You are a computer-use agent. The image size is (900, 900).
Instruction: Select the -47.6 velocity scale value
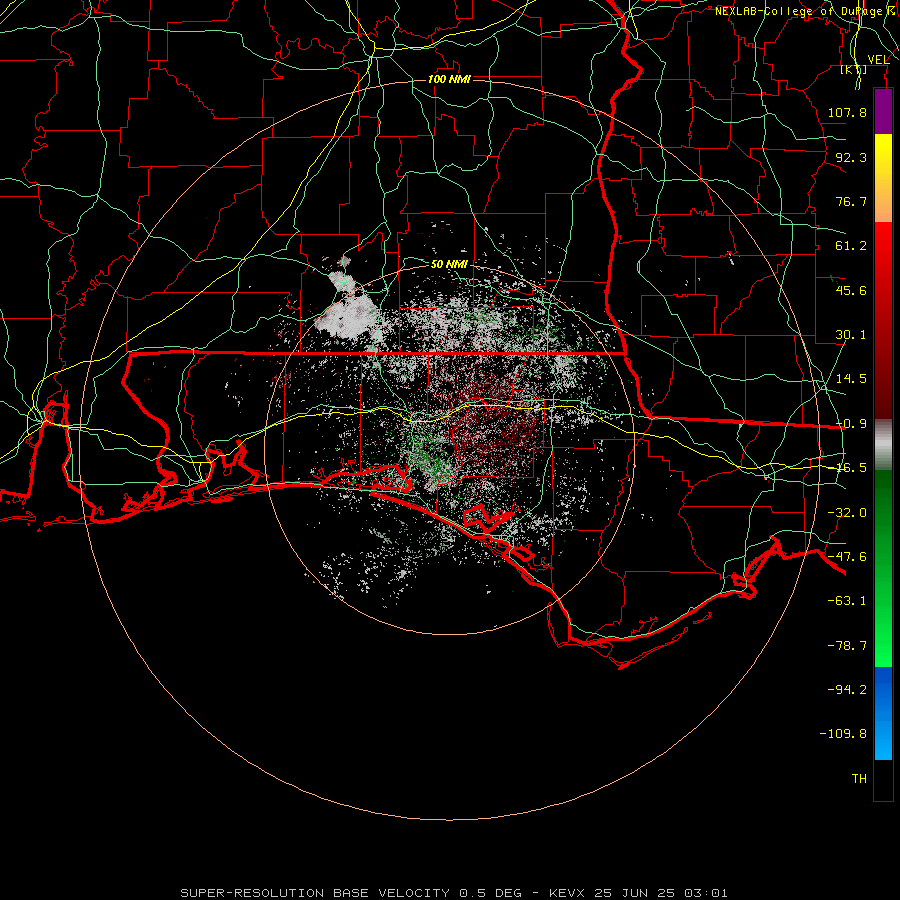pos(847,557)
